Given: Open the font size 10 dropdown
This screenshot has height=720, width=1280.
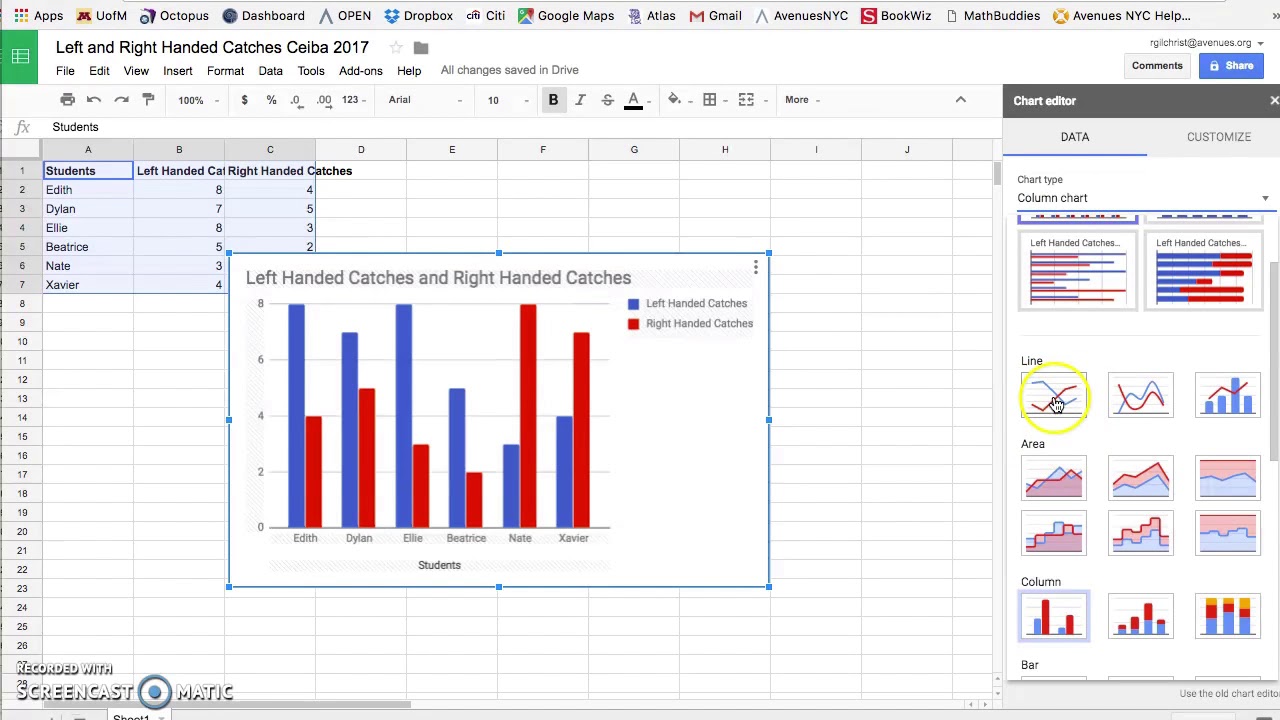Looking at the screenshot, I should (507, 100).
